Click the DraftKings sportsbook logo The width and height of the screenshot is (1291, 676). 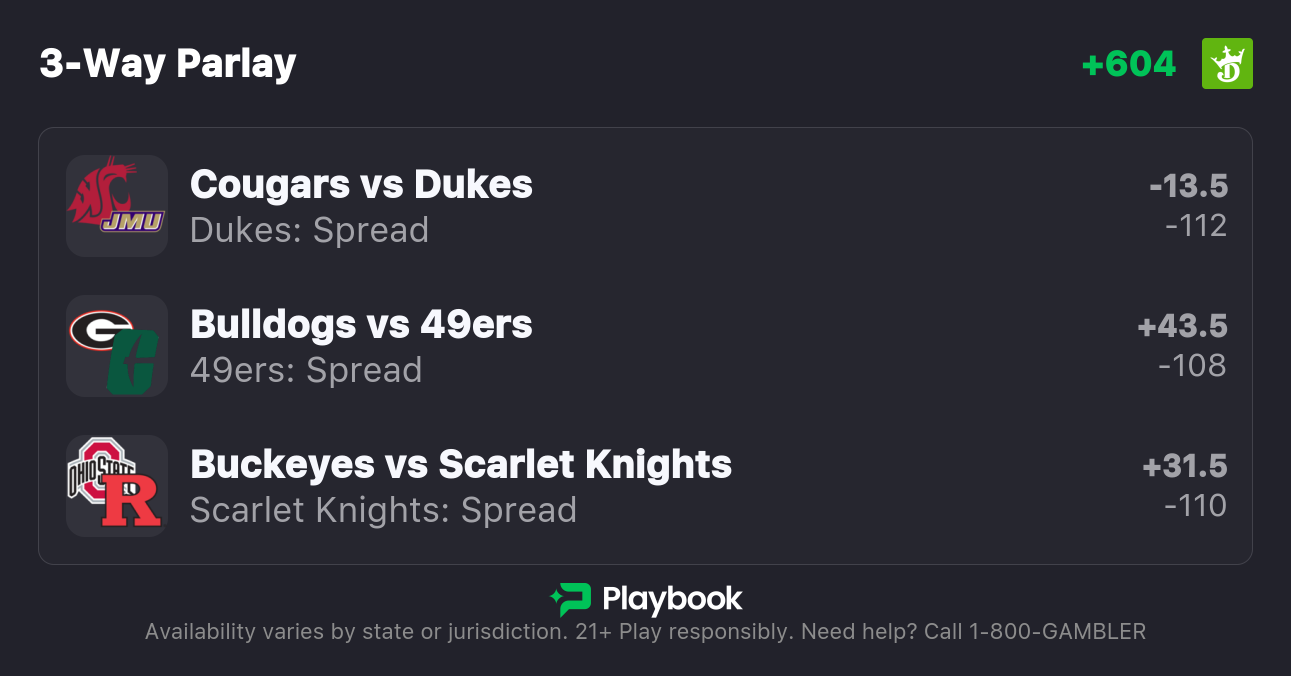click(1227, 64)
